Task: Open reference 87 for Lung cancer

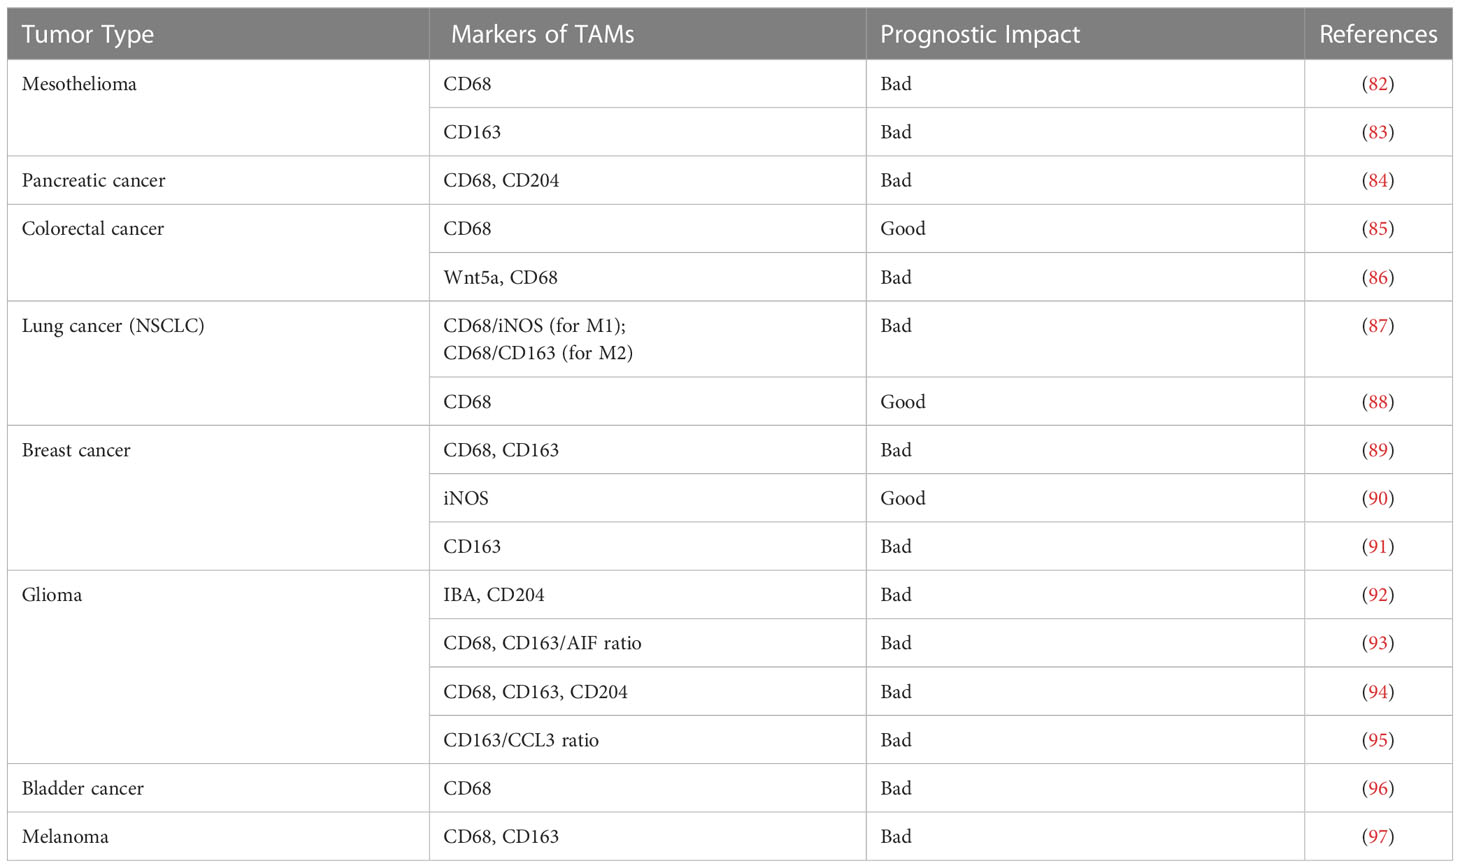Action: [1378, 326]
